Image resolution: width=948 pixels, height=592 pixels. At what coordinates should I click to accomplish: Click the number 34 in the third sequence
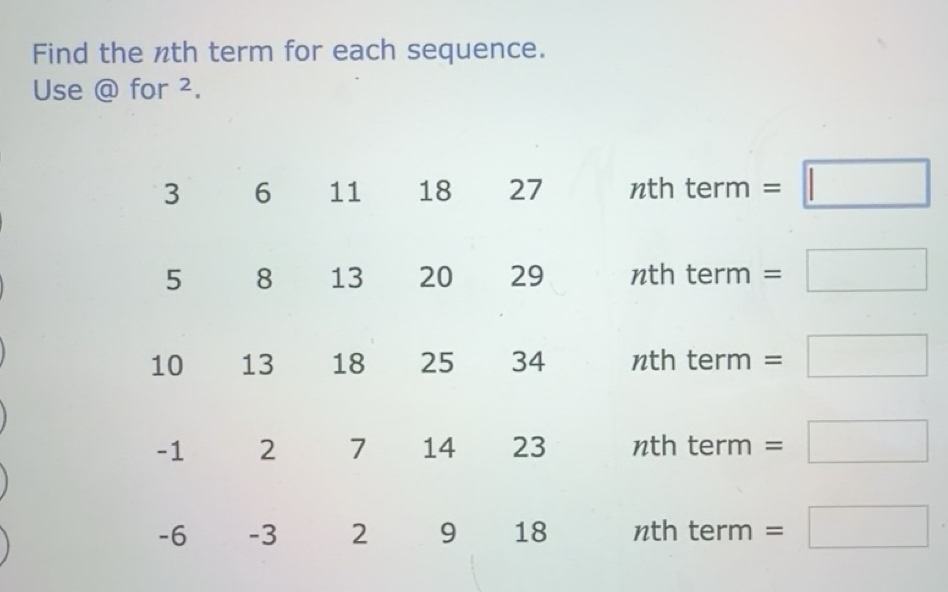(528, 362)
